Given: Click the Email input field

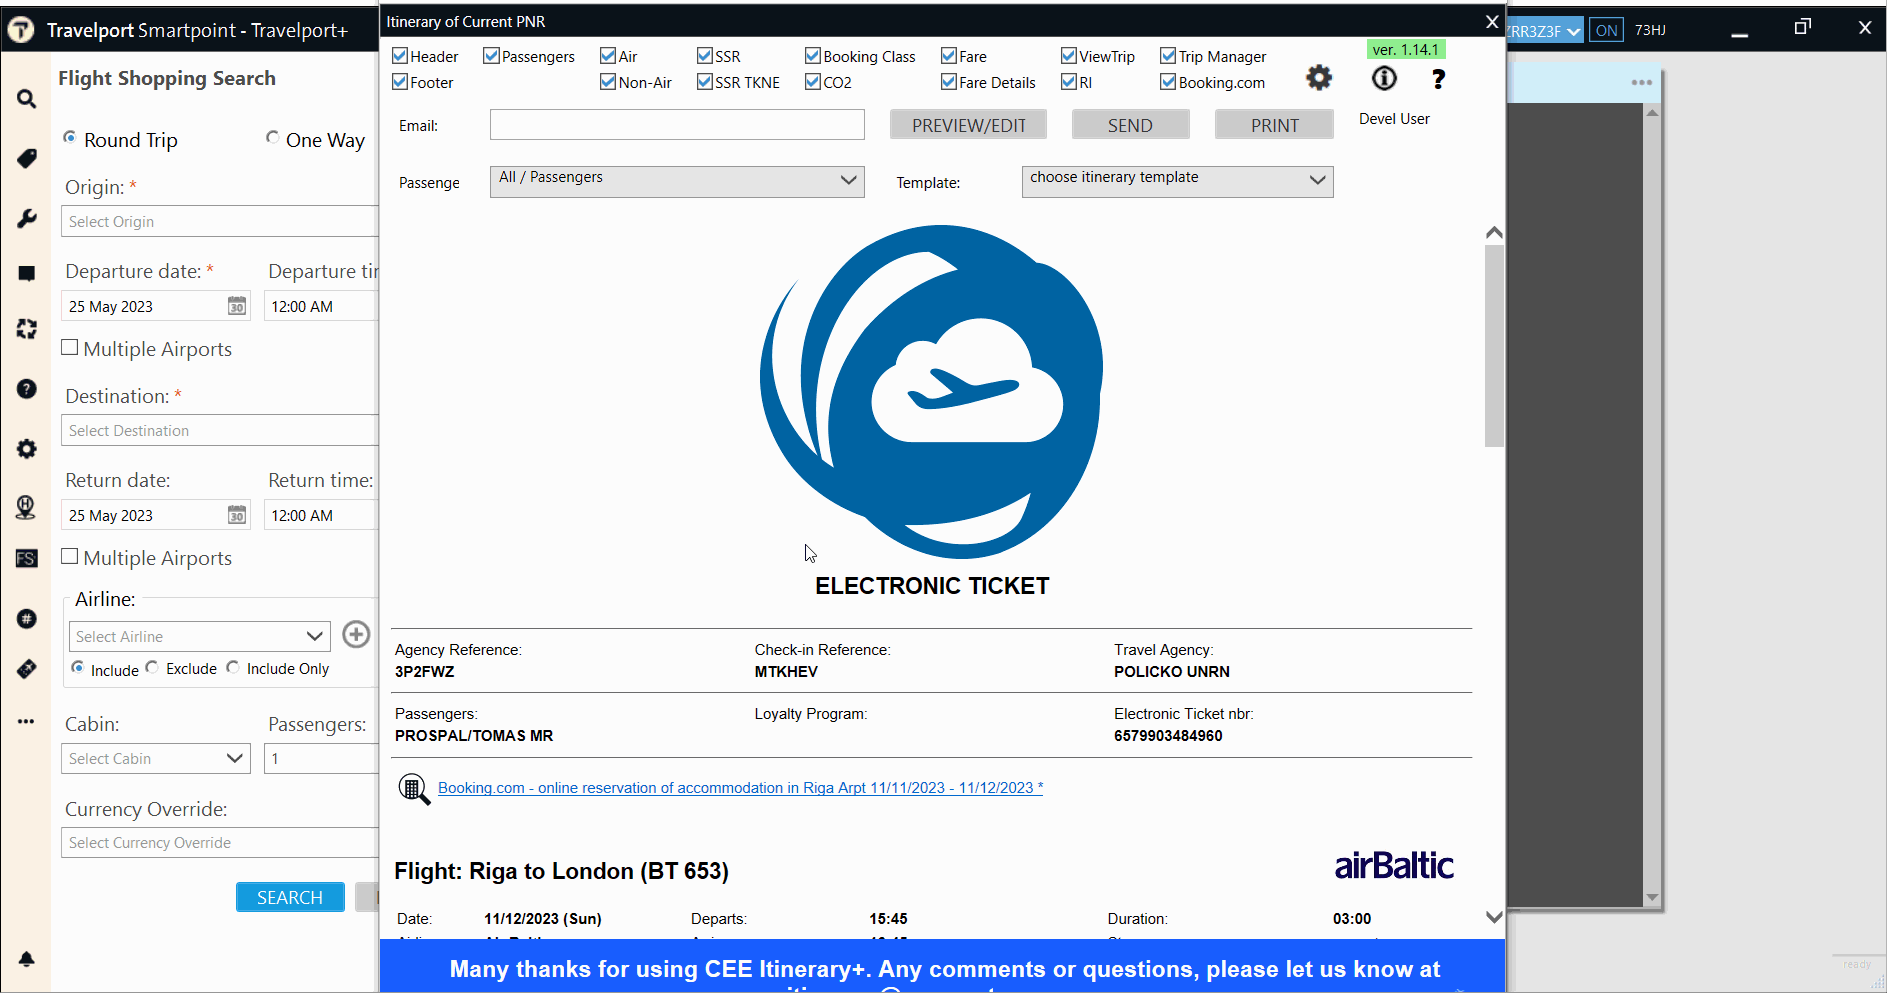Looking at the screenshot, I should [677, 125].
